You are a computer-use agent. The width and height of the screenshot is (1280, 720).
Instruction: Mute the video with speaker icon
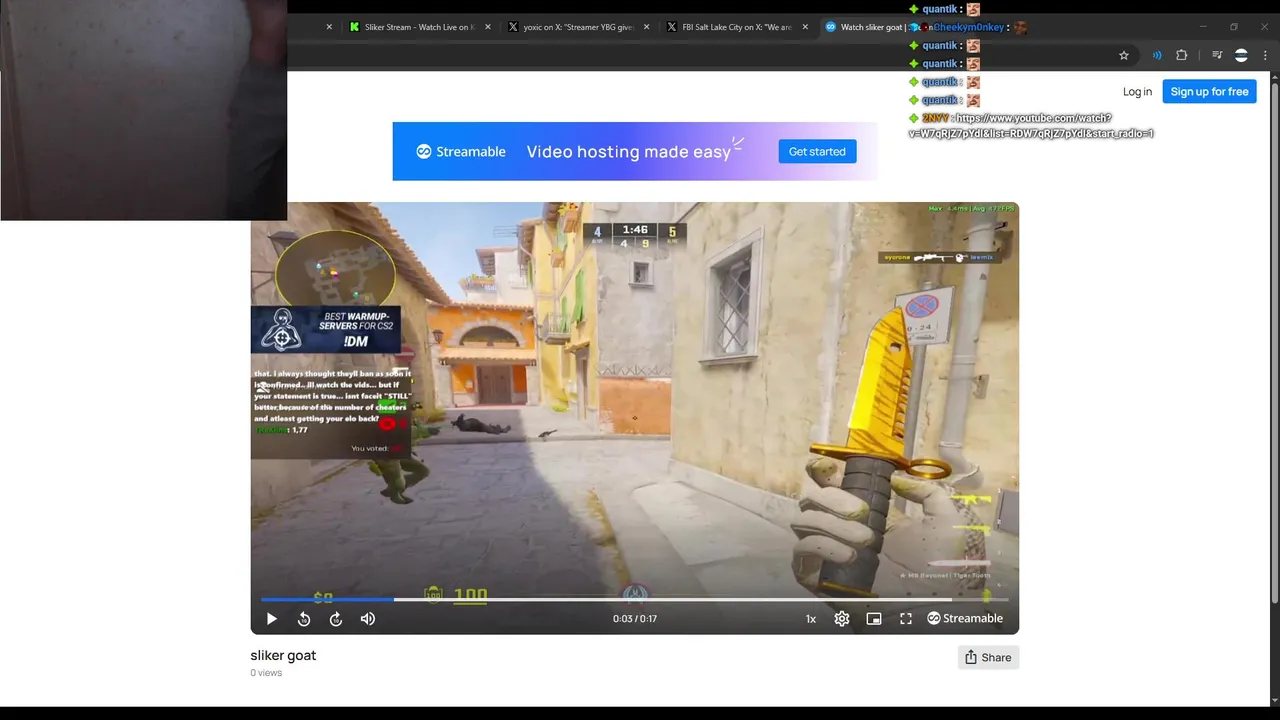click(368, 619)
